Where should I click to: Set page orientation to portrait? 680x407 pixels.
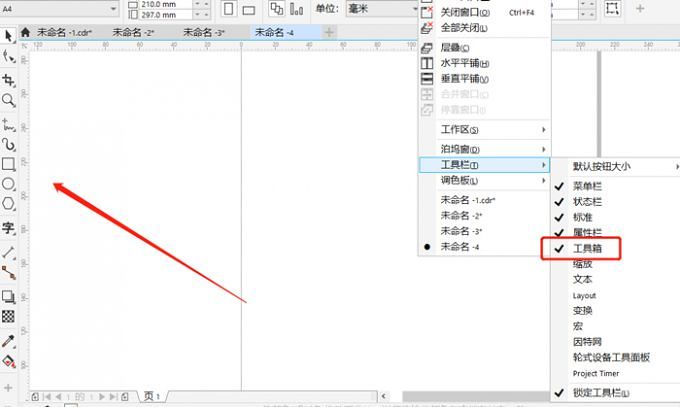229,9
